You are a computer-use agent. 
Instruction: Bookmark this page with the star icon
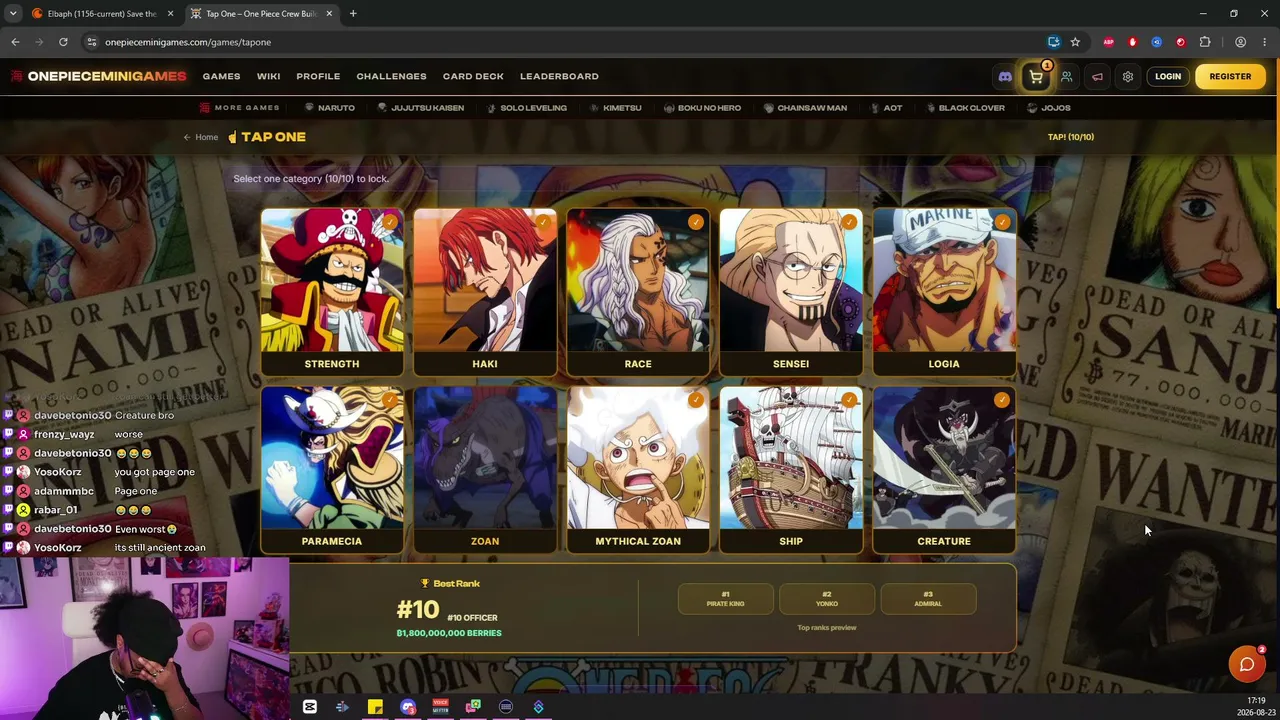[x=1075, y=42]
